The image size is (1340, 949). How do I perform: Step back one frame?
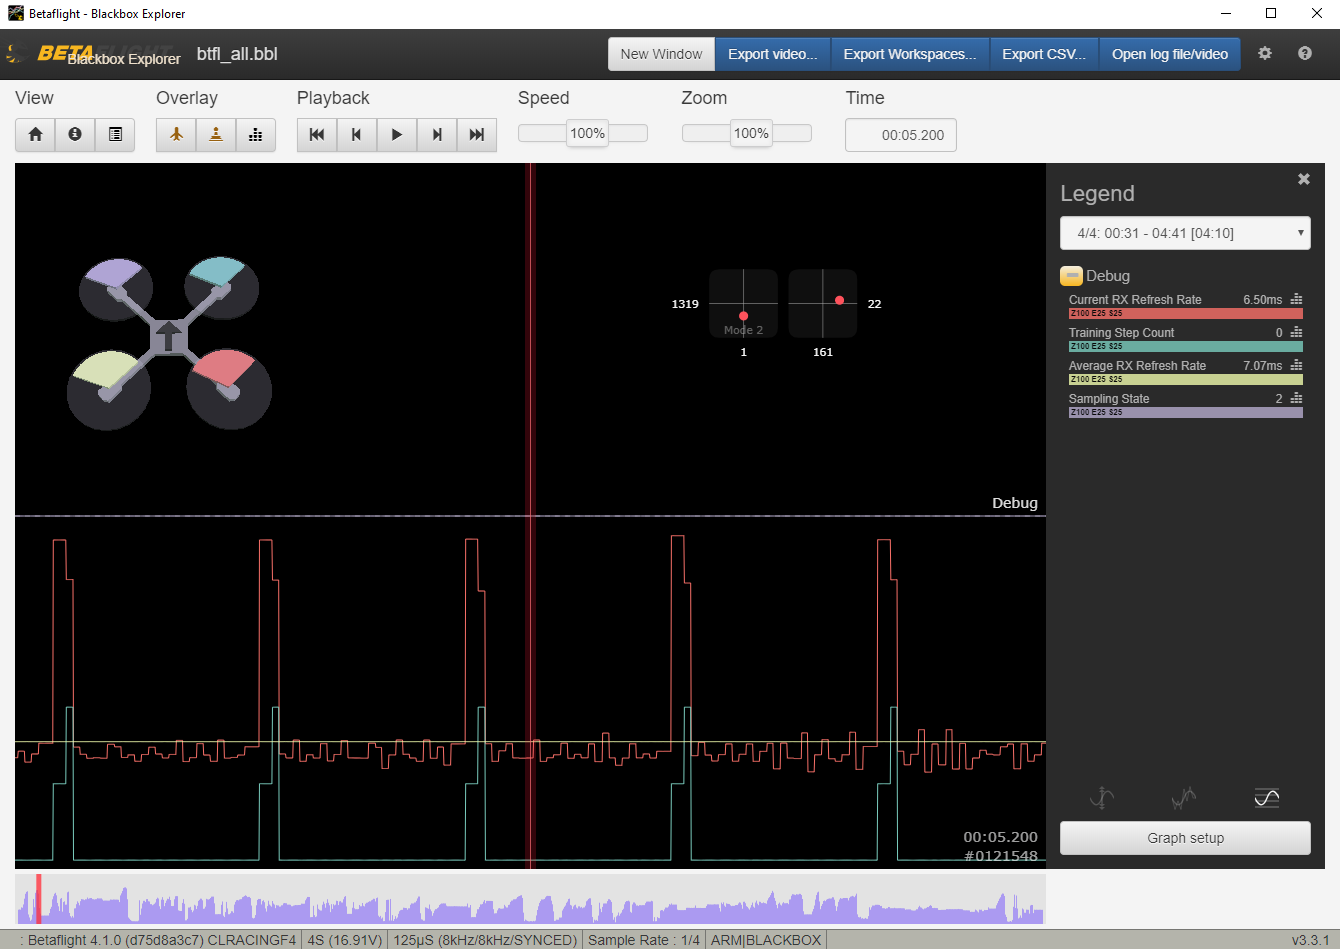click(x=357, y=134)
